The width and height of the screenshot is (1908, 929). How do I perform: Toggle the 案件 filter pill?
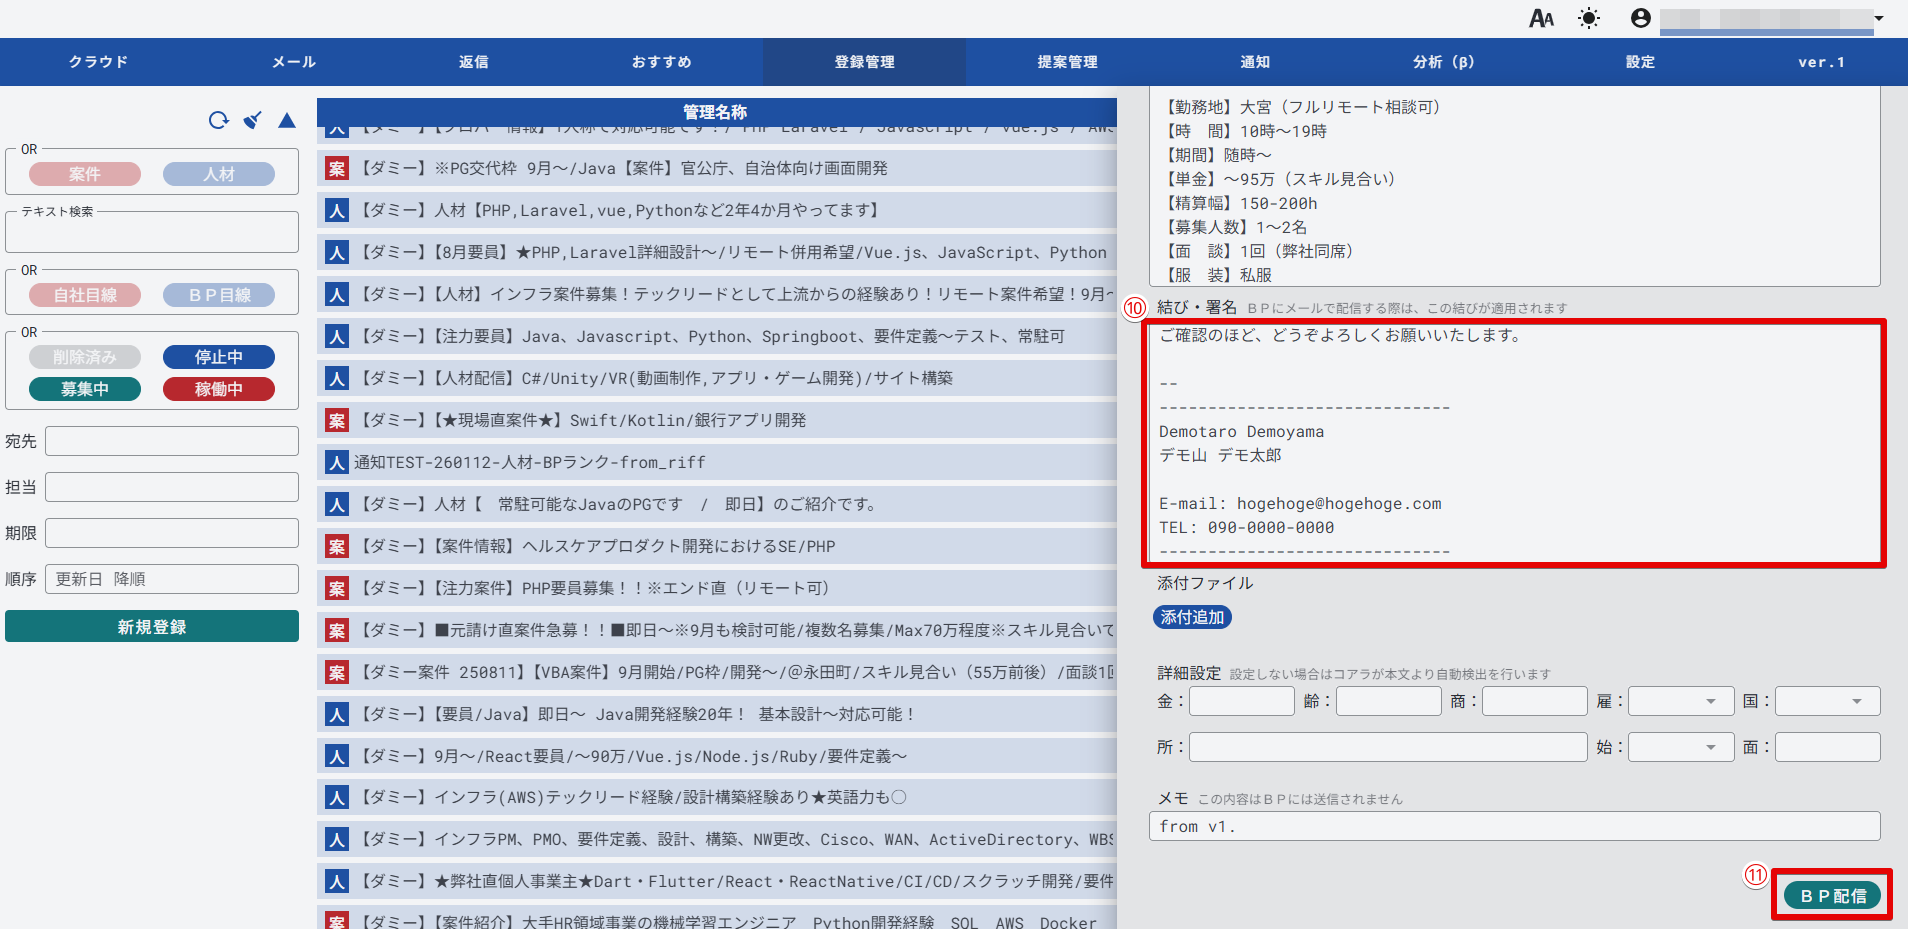pyautogui.click(x=85, y=174)
